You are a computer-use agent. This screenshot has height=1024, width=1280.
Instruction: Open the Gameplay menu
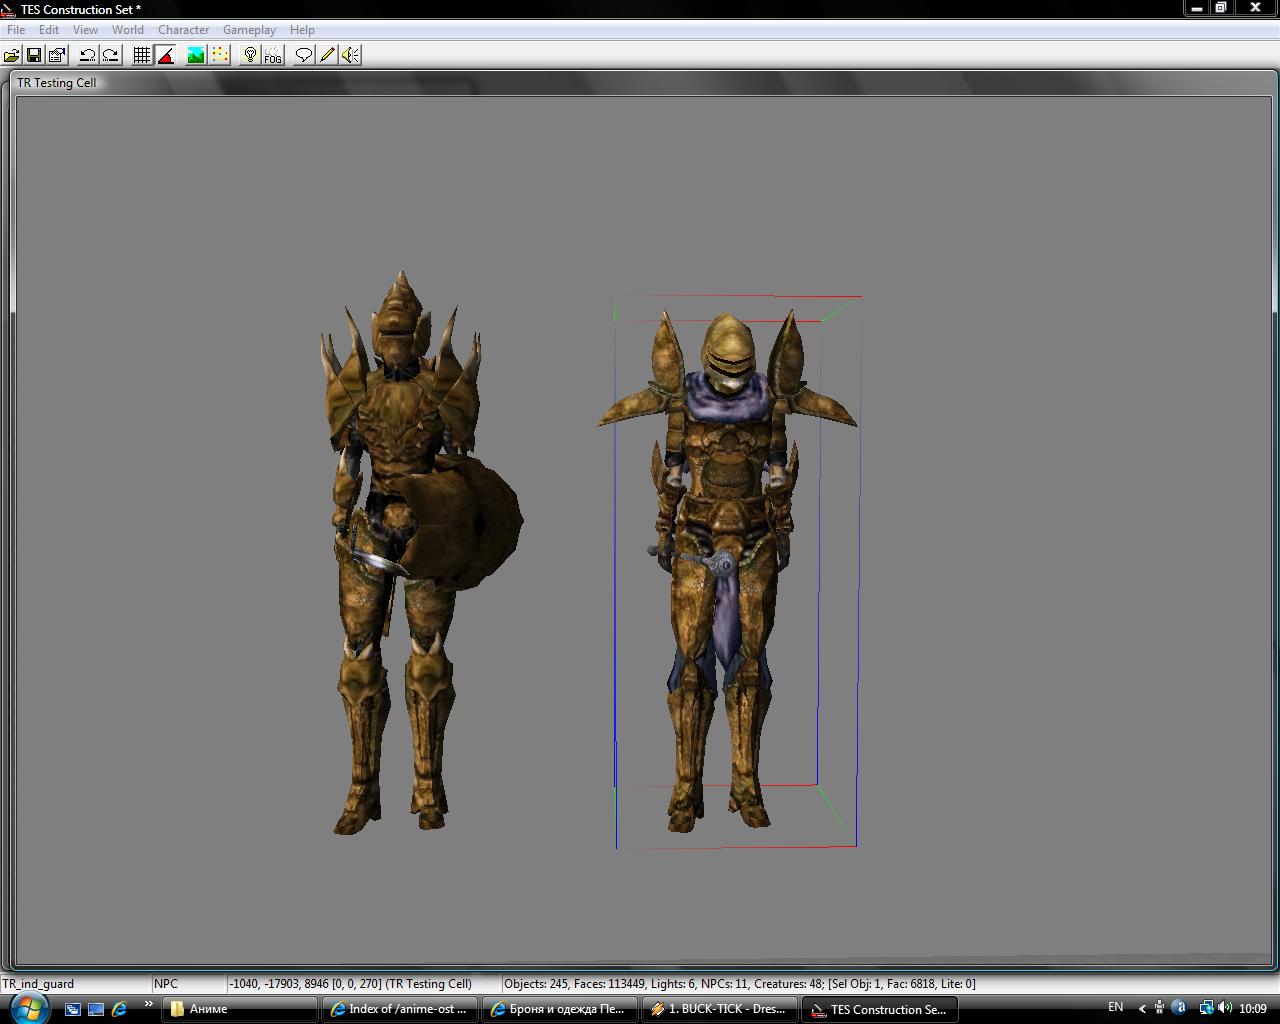click(249, 30)
